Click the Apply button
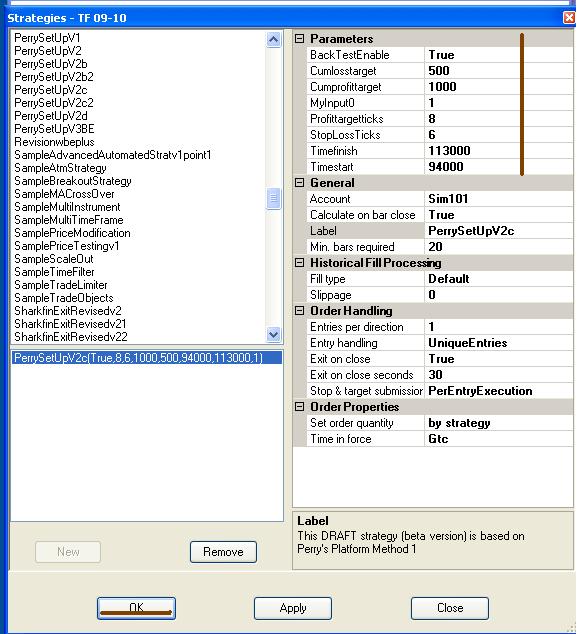The image size is (580, 634). (293, 608)
